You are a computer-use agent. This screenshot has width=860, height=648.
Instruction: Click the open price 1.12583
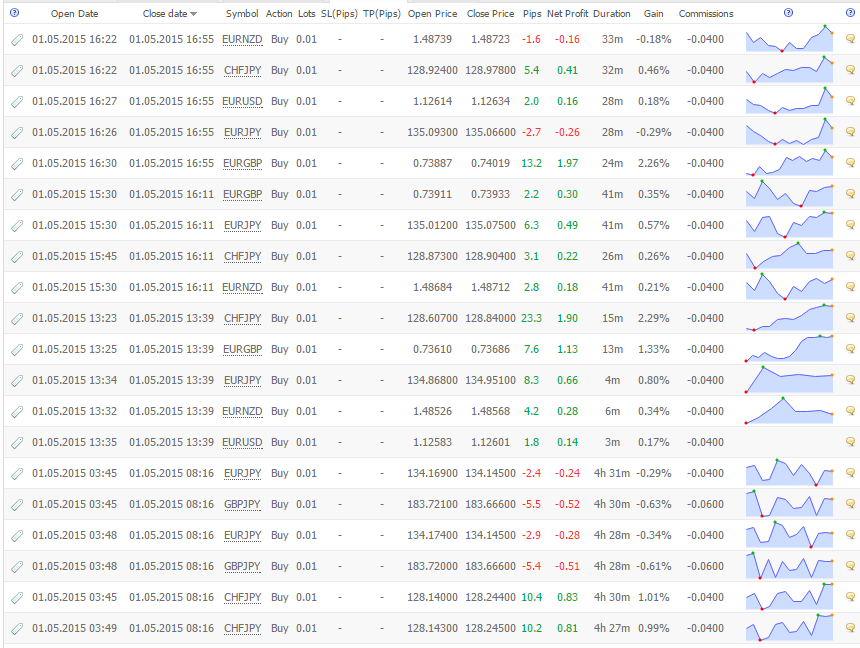(x=432, y=442)
